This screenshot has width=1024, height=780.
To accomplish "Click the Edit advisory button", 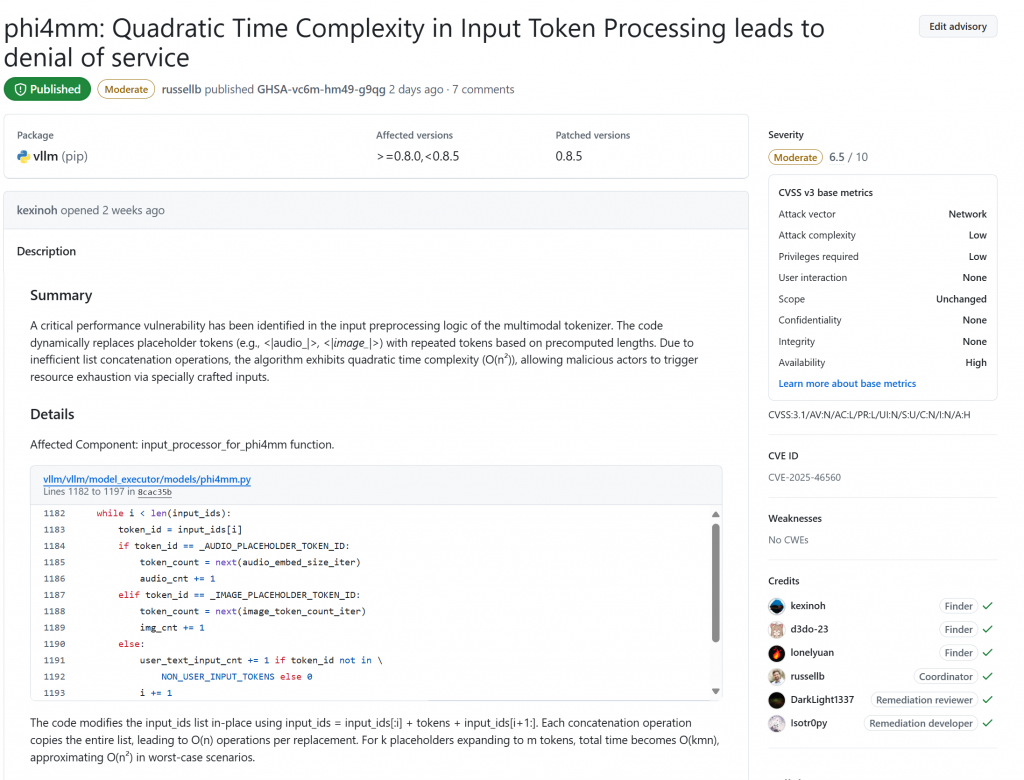I will (958, 27).
